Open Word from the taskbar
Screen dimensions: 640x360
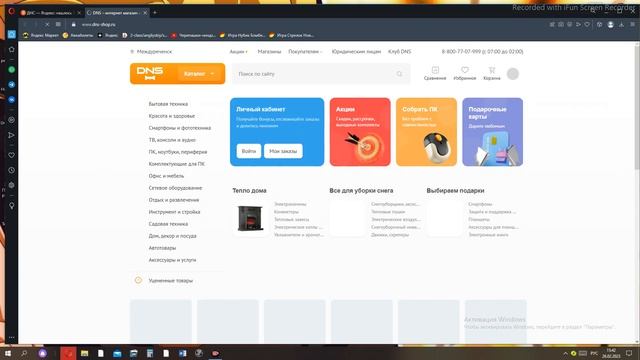tap(182, 353)
